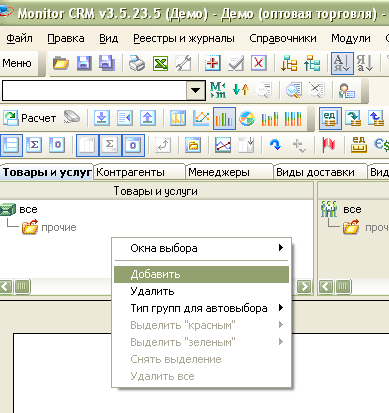Screen dimensions: 389x413
Task: Choose Добавить in the context menu
Action: pyautogui.click(x=201, y=274)
